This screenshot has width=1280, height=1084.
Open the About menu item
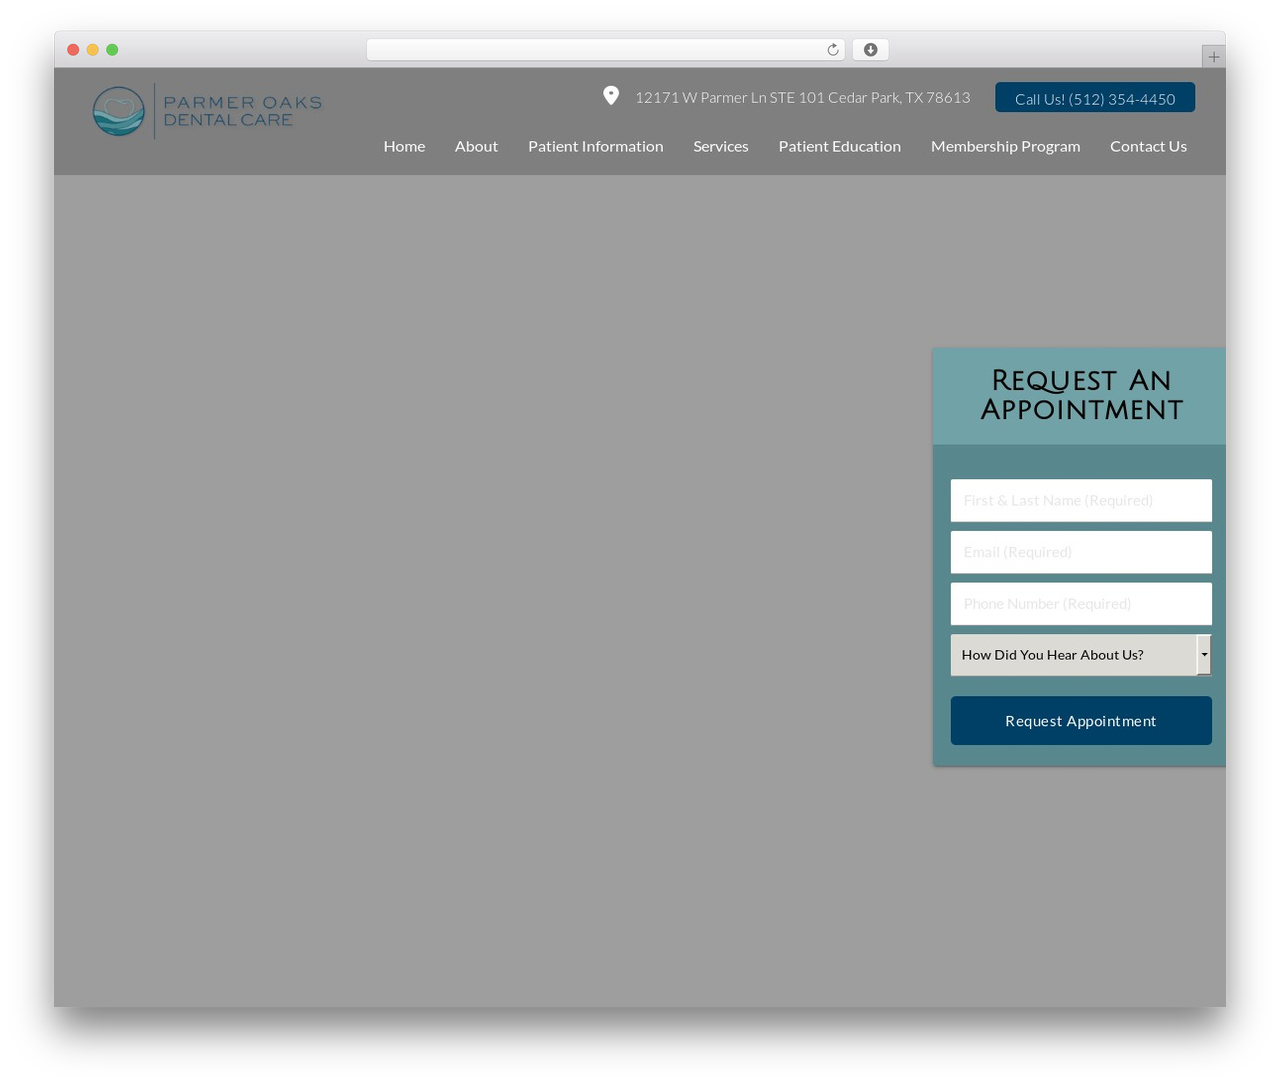pyautogui.click(x=476, y=146)
